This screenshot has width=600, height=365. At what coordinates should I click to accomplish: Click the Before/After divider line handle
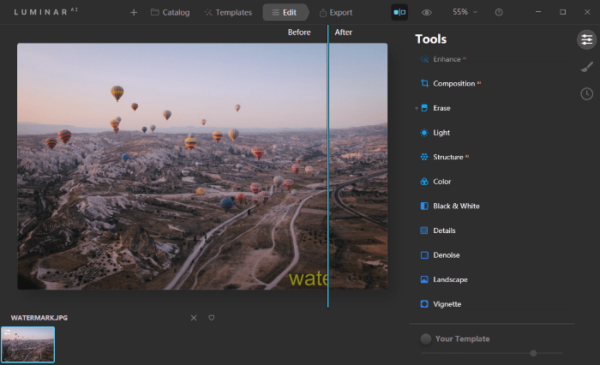328,166
